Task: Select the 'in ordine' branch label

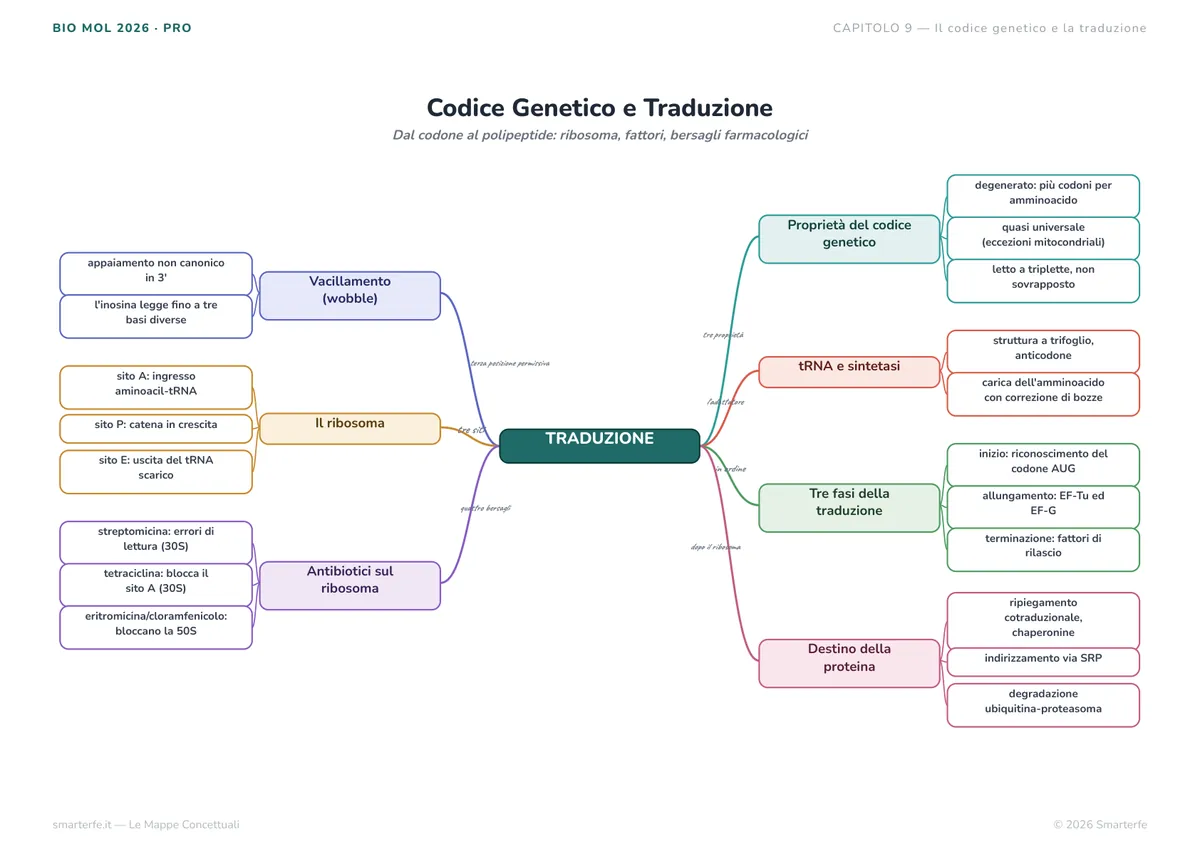Action: (x=730, y=469)
